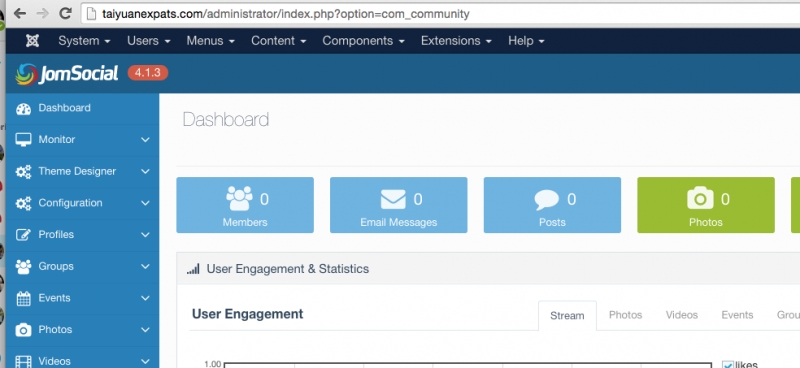Switch to the Videos tab in User Engagement
The width and height of the screenshot is (800, 368).
tap(682, 315)
